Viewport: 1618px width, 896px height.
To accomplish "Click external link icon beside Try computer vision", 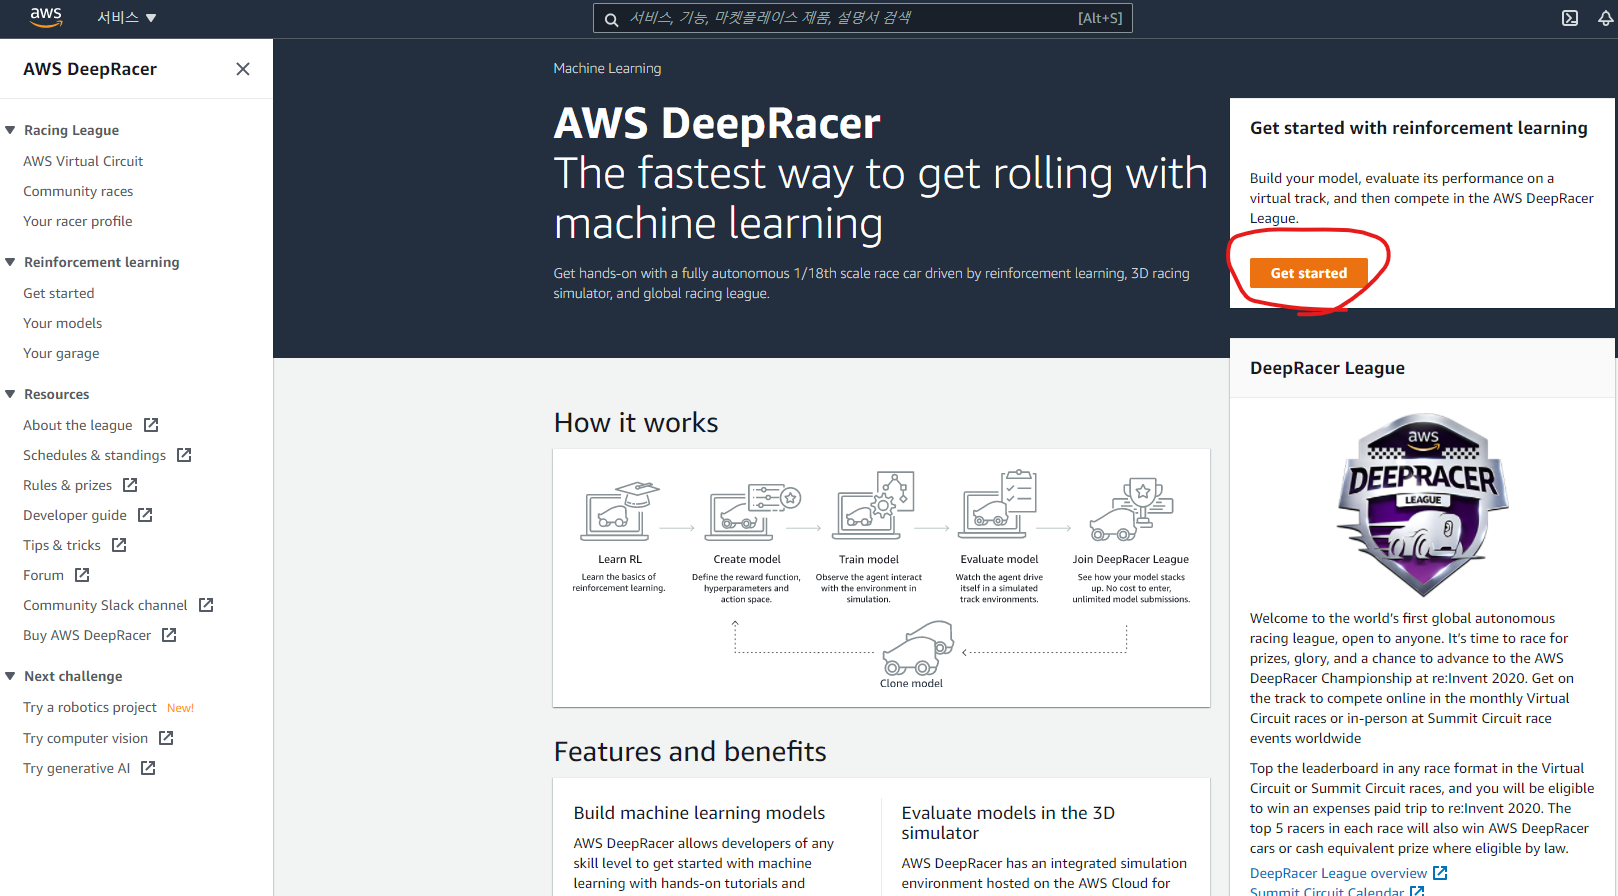I will (166, 738).
